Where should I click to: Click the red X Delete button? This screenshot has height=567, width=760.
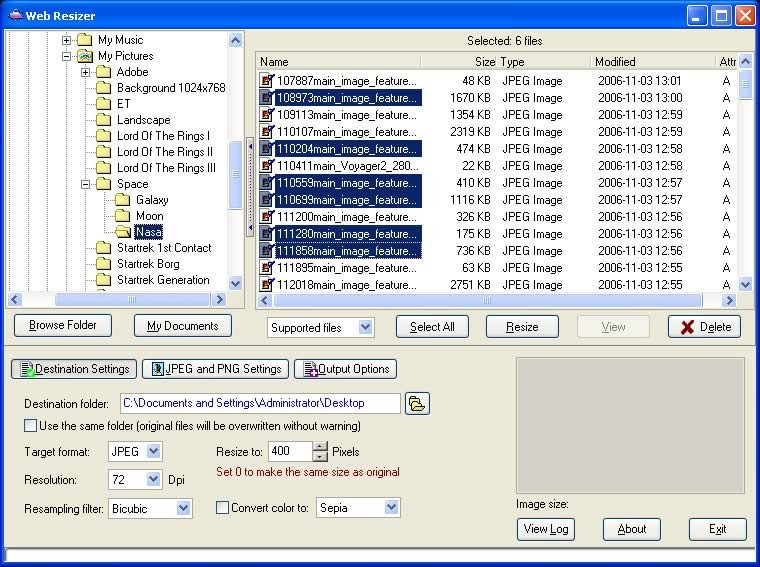[705, 327]
